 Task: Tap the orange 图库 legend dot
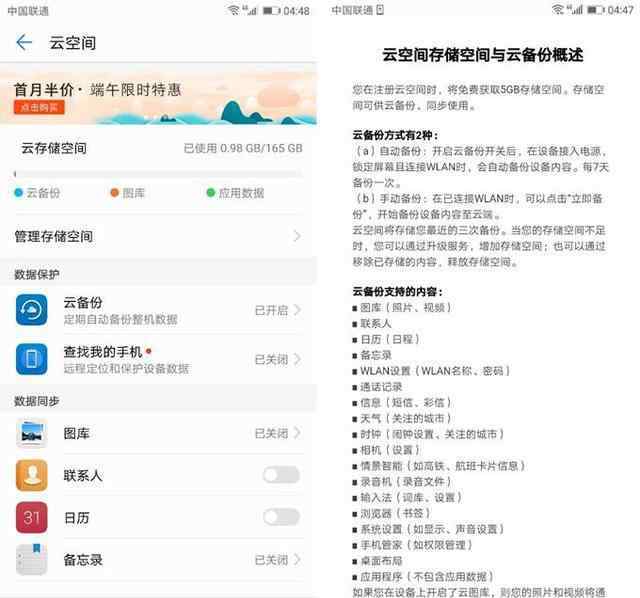pyautogui.click(x=115, y=193)
